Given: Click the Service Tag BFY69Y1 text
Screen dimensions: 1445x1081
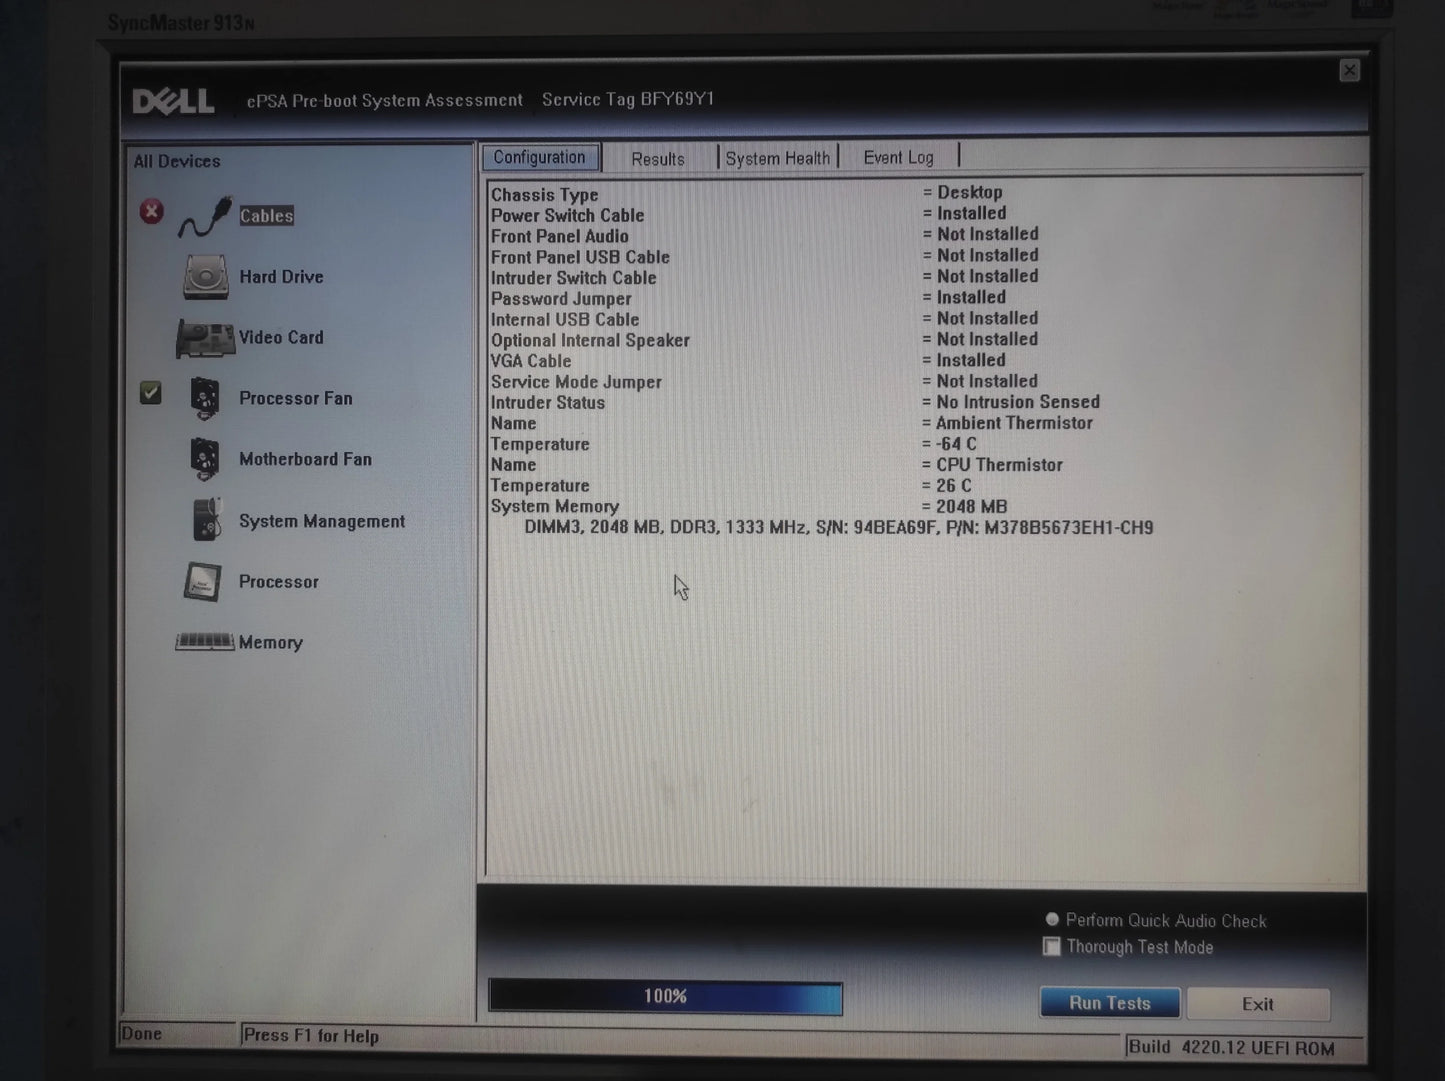Looking at the screenshot, I should pyautogui.click(x=628, y=99).
